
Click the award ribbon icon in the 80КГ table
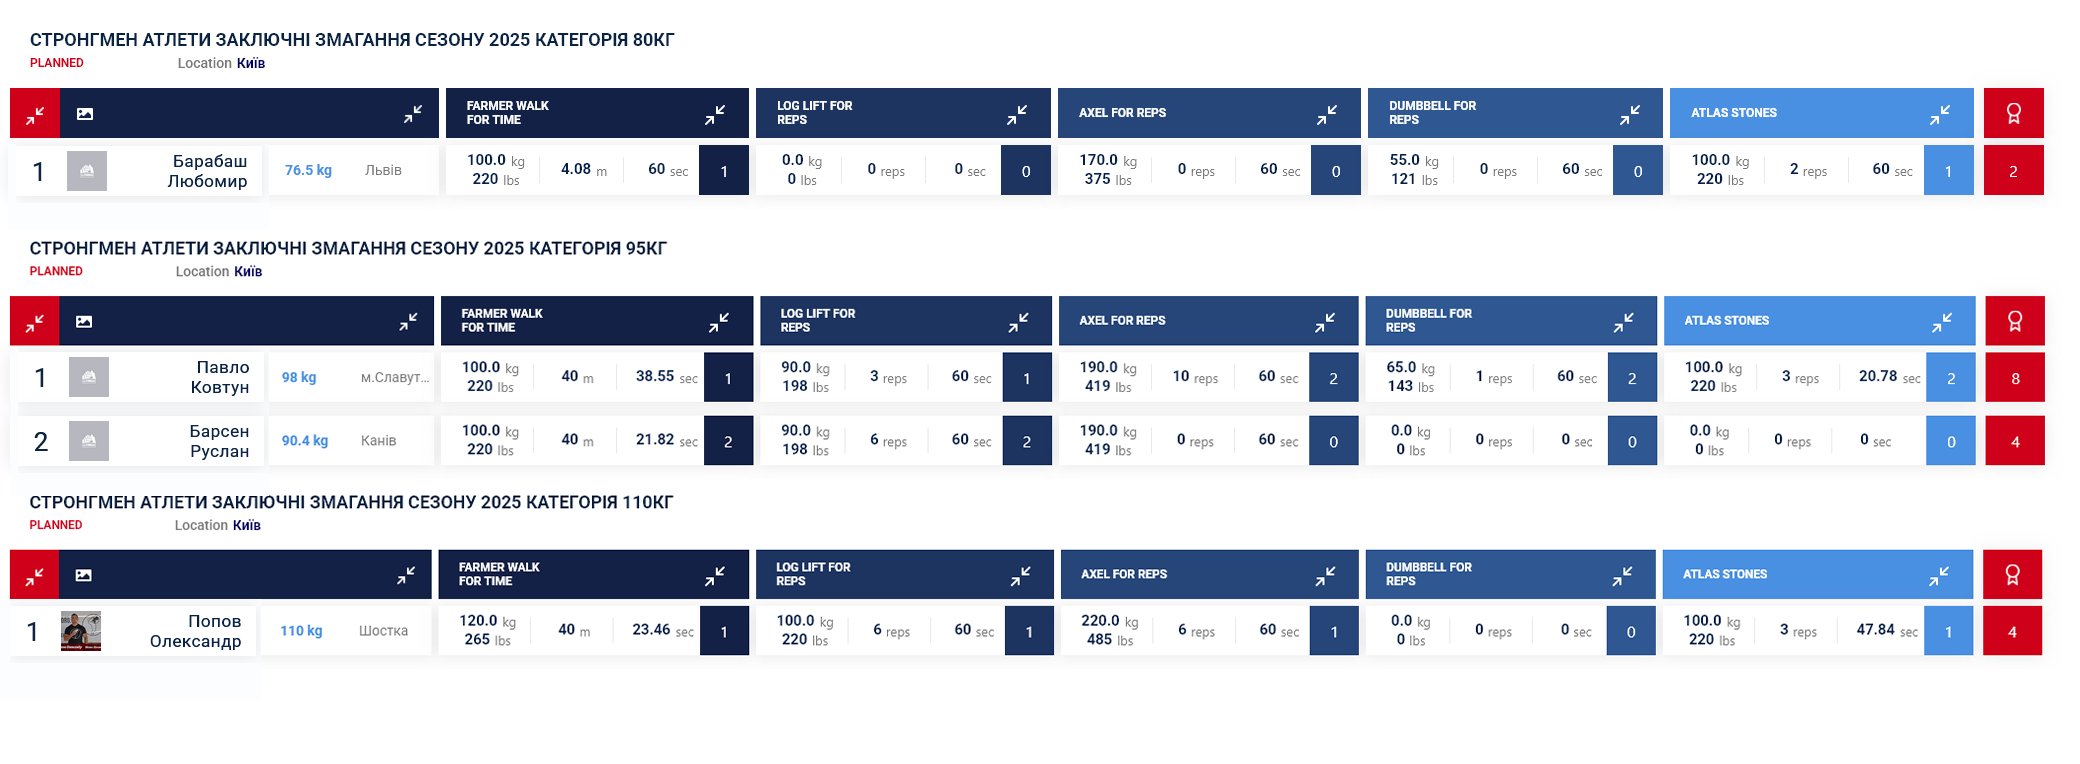tap(2013, 114)
